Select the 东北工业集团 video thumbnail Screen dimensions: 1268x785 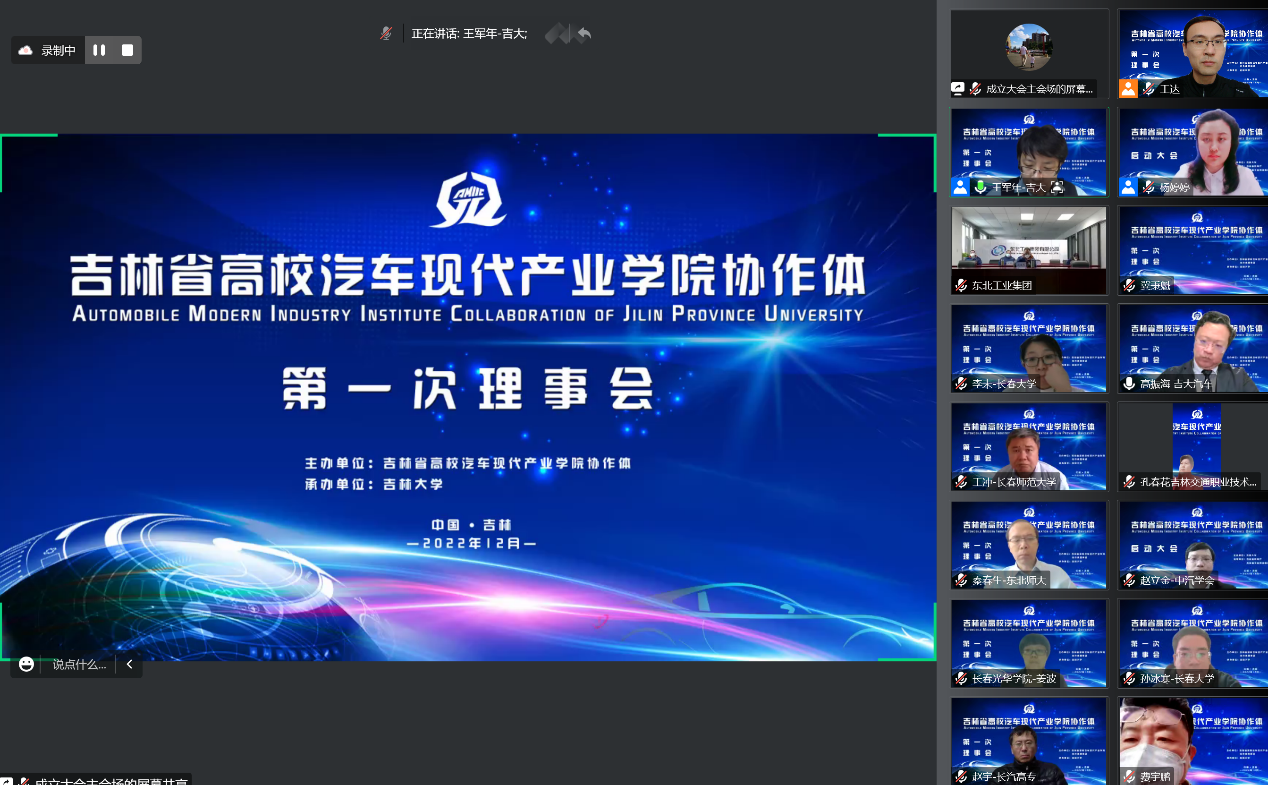tap(1028, 250)
